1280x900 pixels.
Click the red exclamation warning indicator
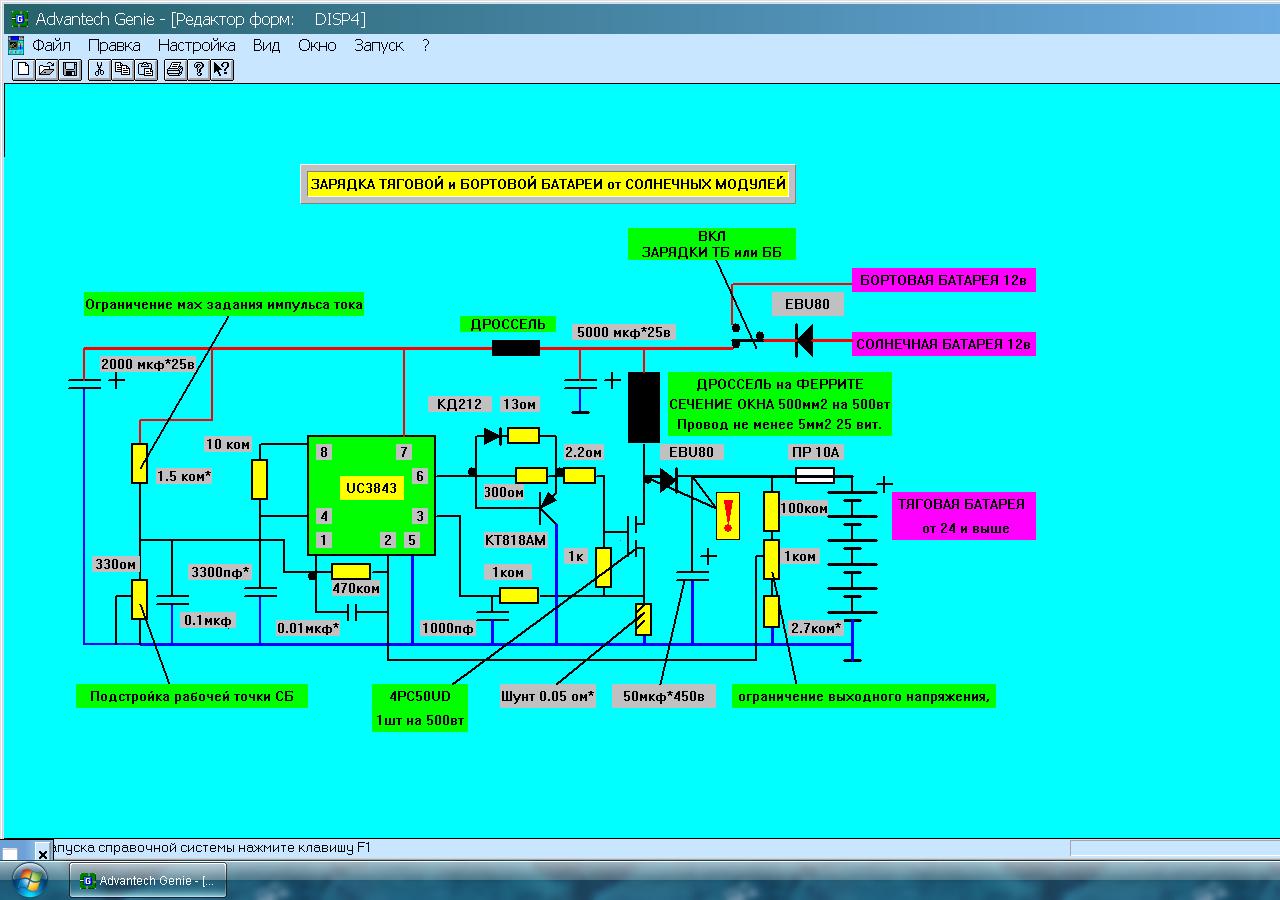728,515
